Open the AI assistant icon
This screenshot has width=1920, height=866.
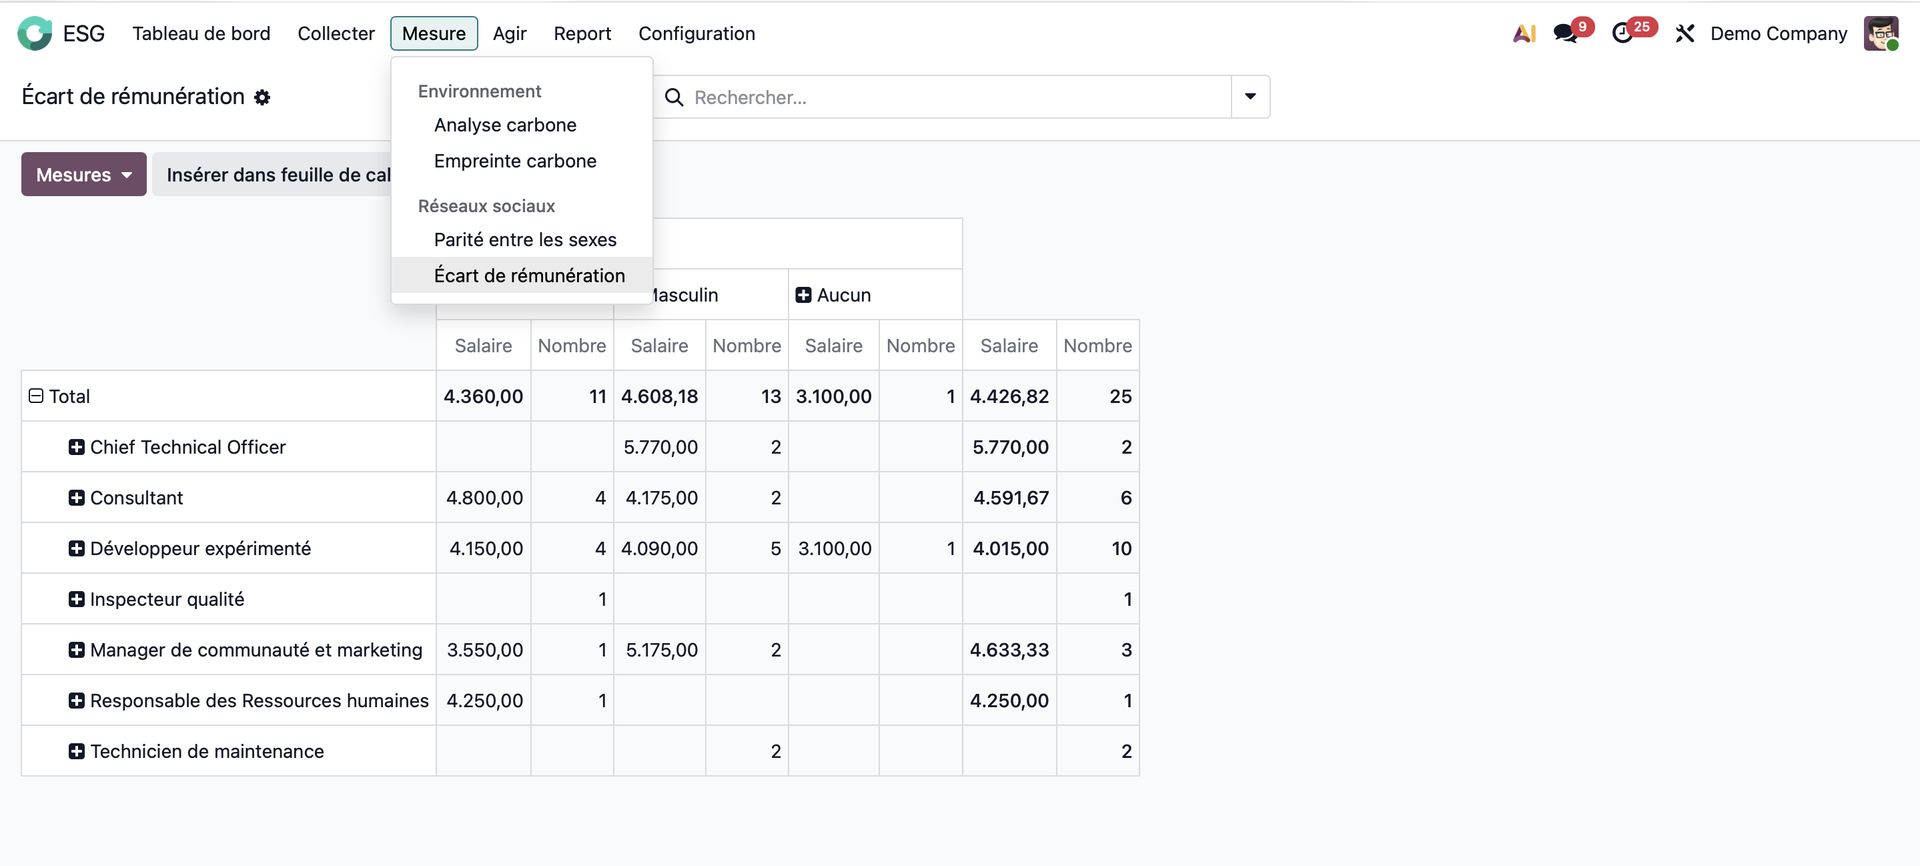coord(1524,34)
